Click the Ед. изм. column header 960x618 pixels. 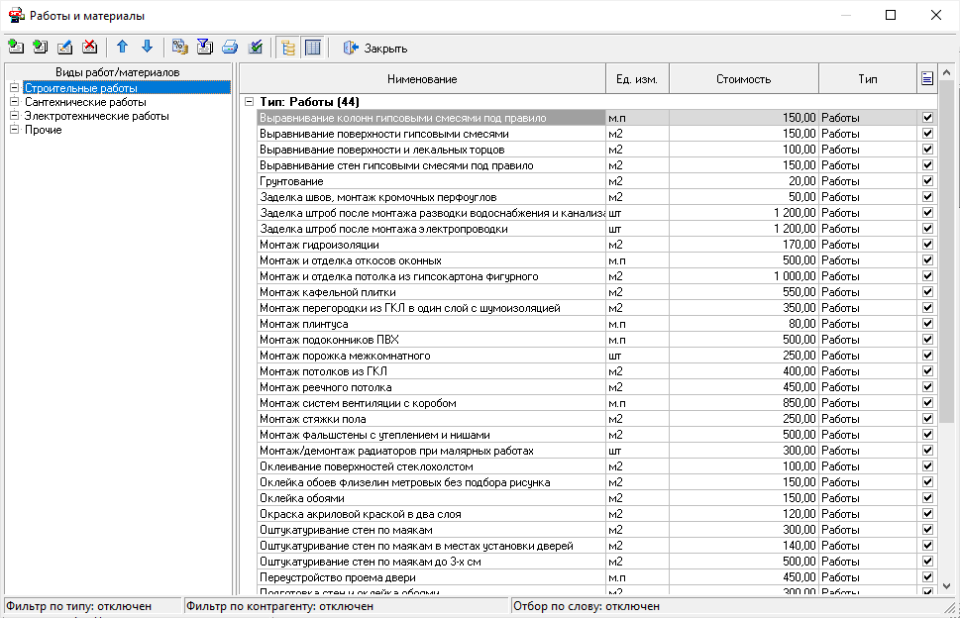[x=637, y=79]
